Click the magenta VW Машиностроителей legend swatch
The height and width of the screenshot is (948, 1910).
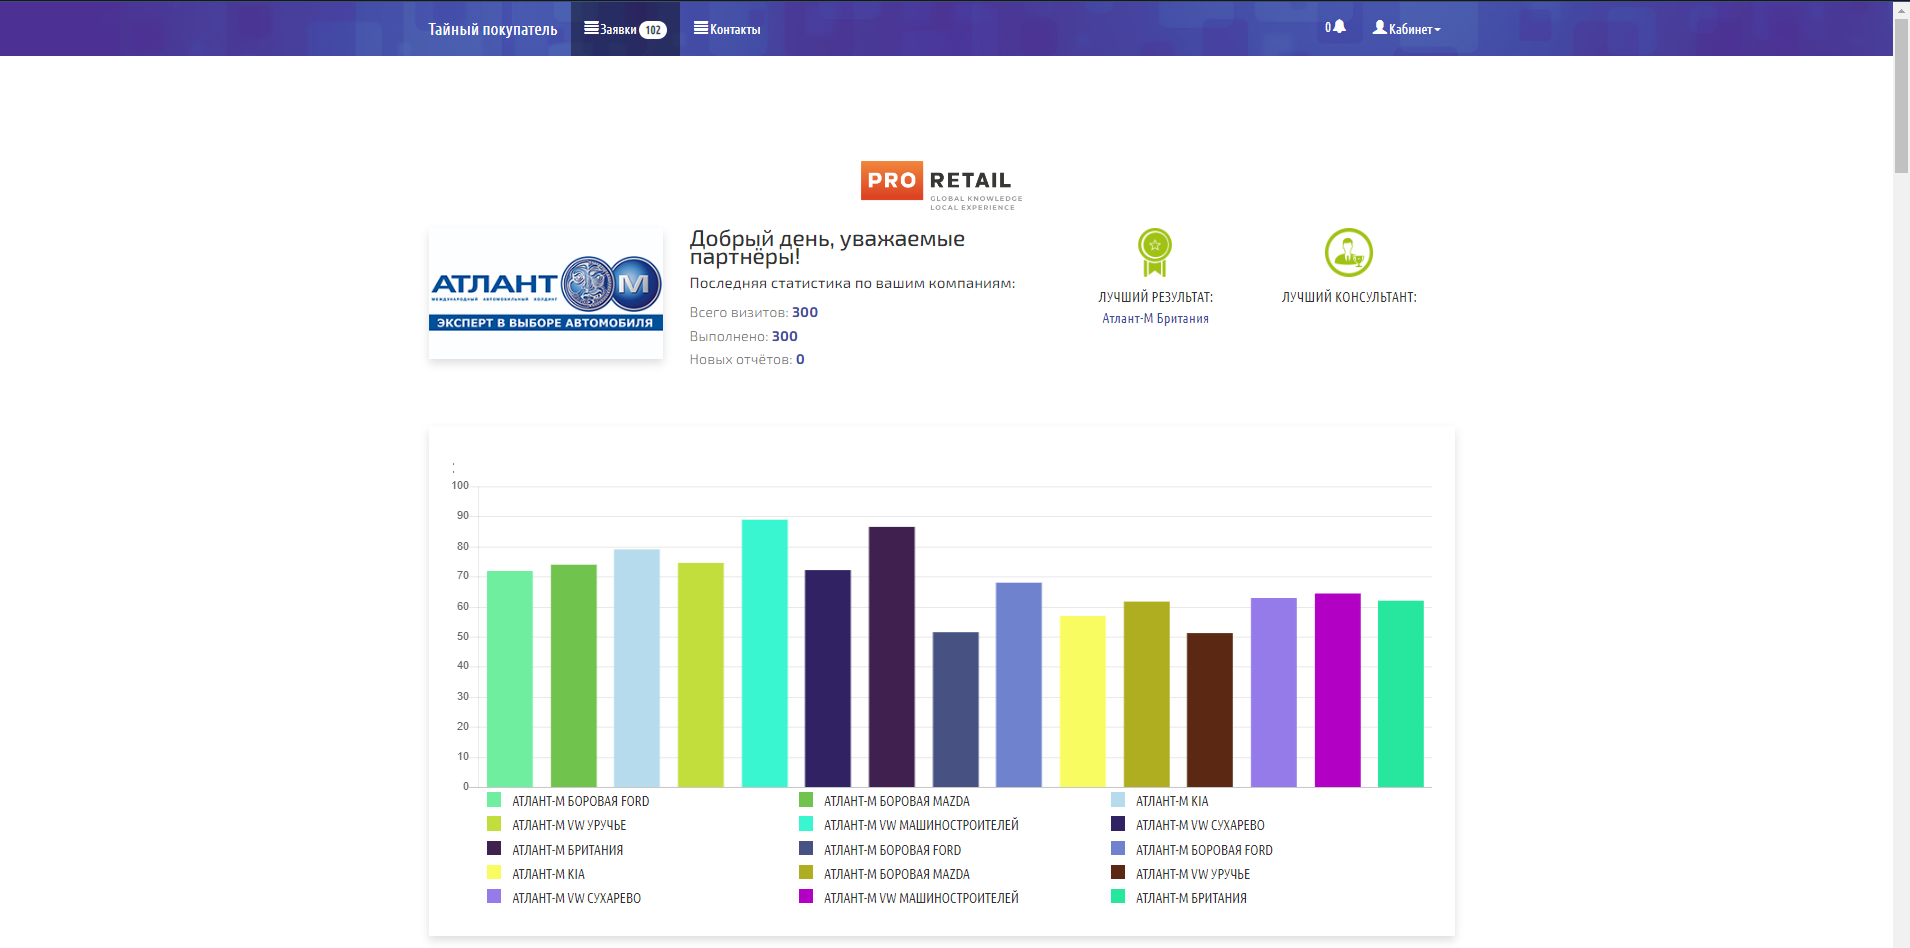806,897
